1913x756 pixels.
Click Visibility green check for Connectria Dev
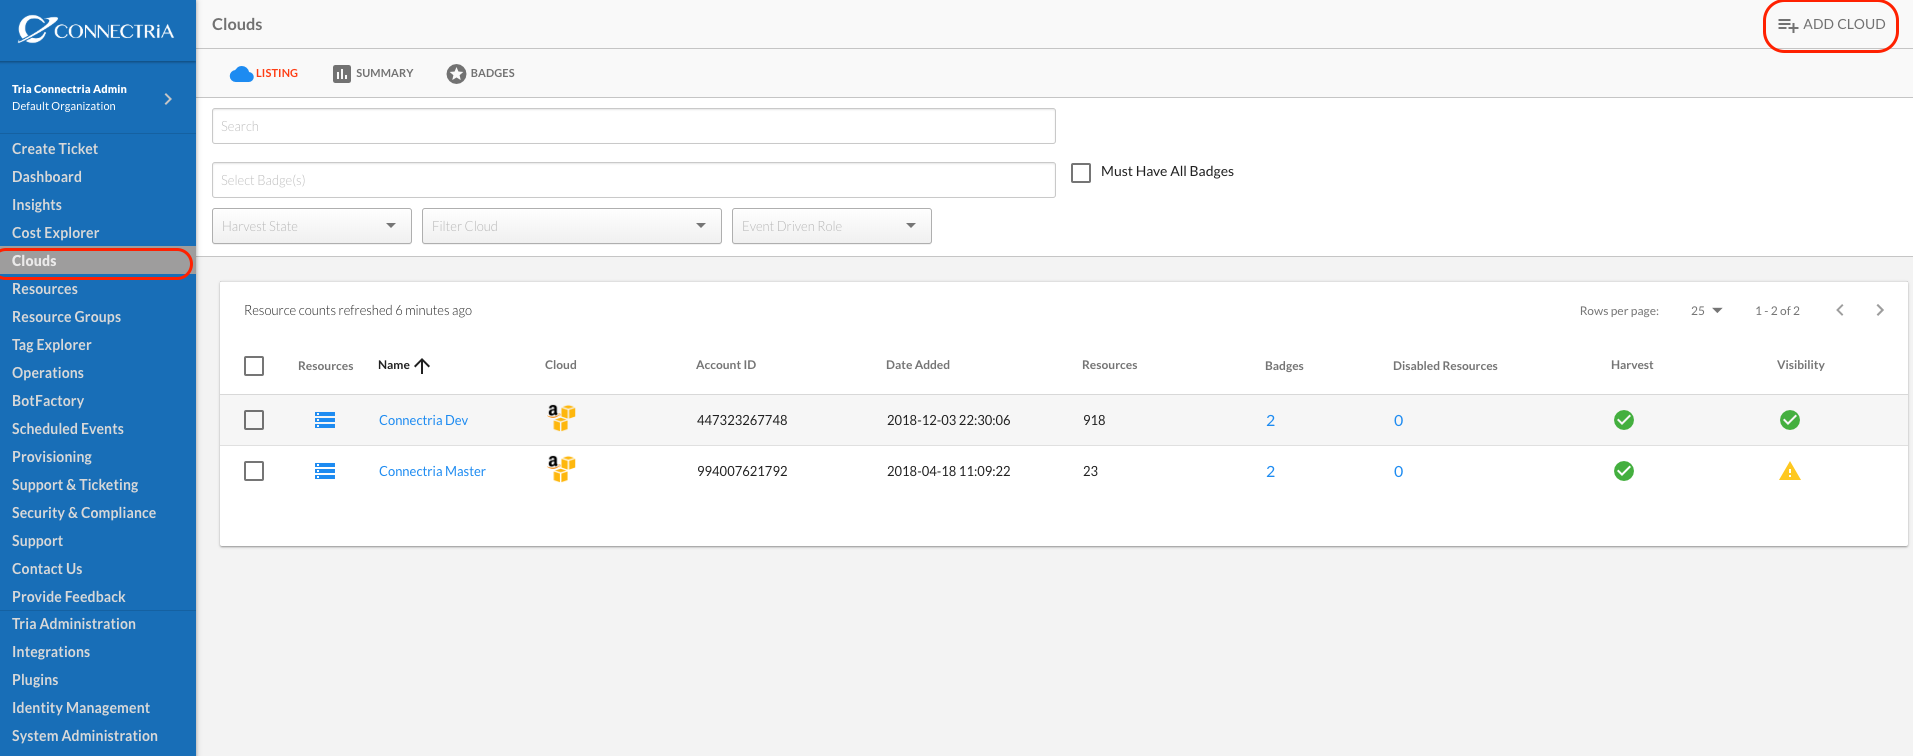[1790, 420]
